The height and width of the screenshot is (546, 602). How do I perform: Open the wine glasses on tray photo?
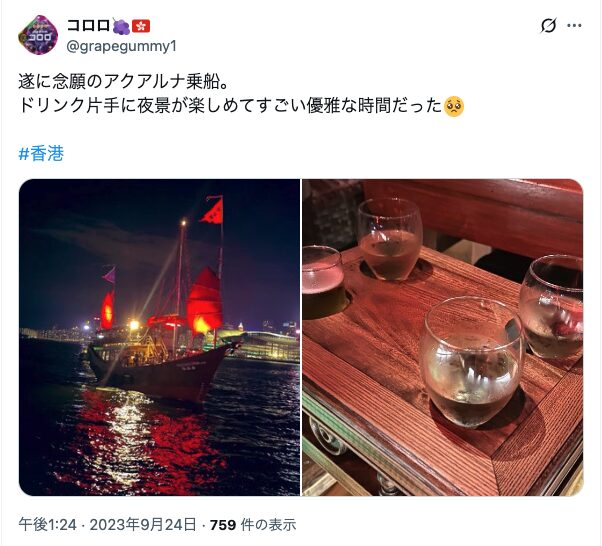(x=443, y=337)
